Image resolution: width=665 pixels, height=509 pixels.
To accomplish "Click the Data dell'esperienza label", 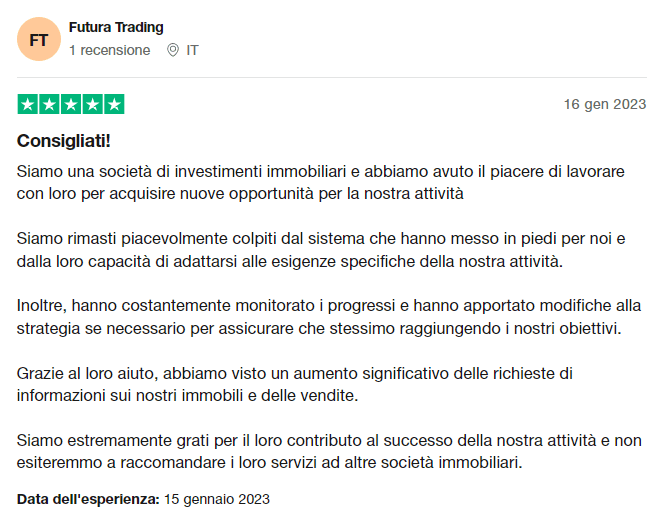I will pos(88,499).
